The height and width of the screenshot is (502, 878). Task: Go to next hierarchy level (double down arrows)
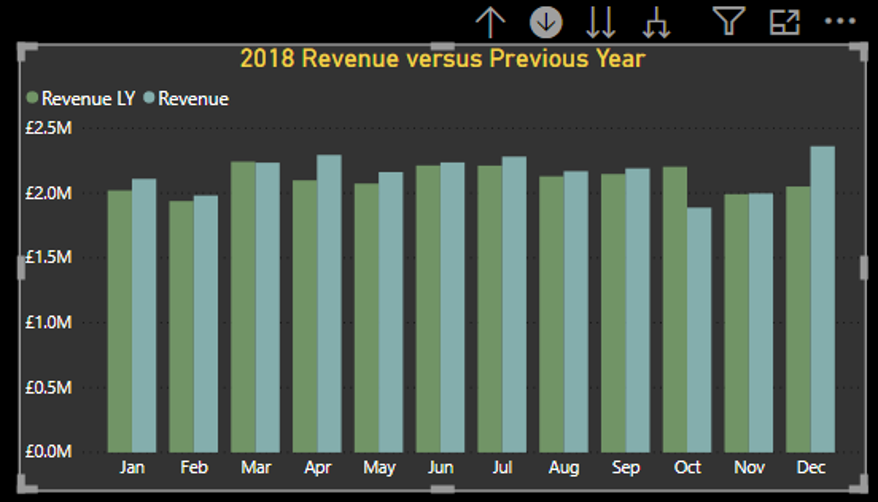(601, 21)
